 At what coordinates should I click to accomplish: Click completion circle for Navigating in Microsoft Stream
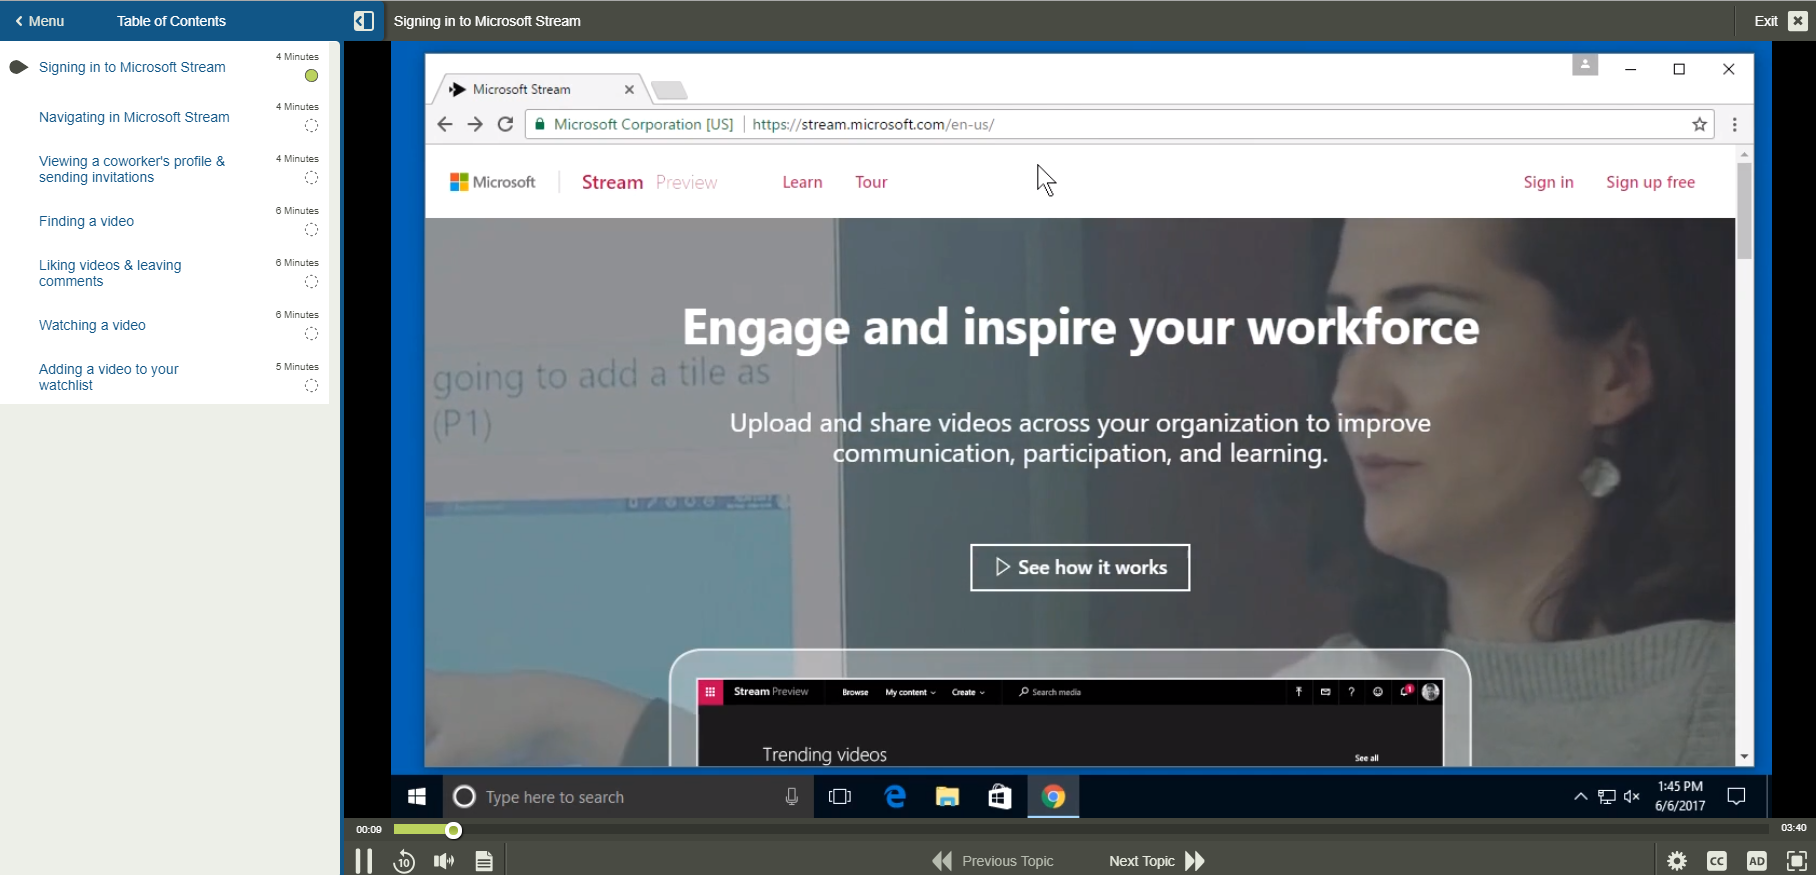[311, 126]
